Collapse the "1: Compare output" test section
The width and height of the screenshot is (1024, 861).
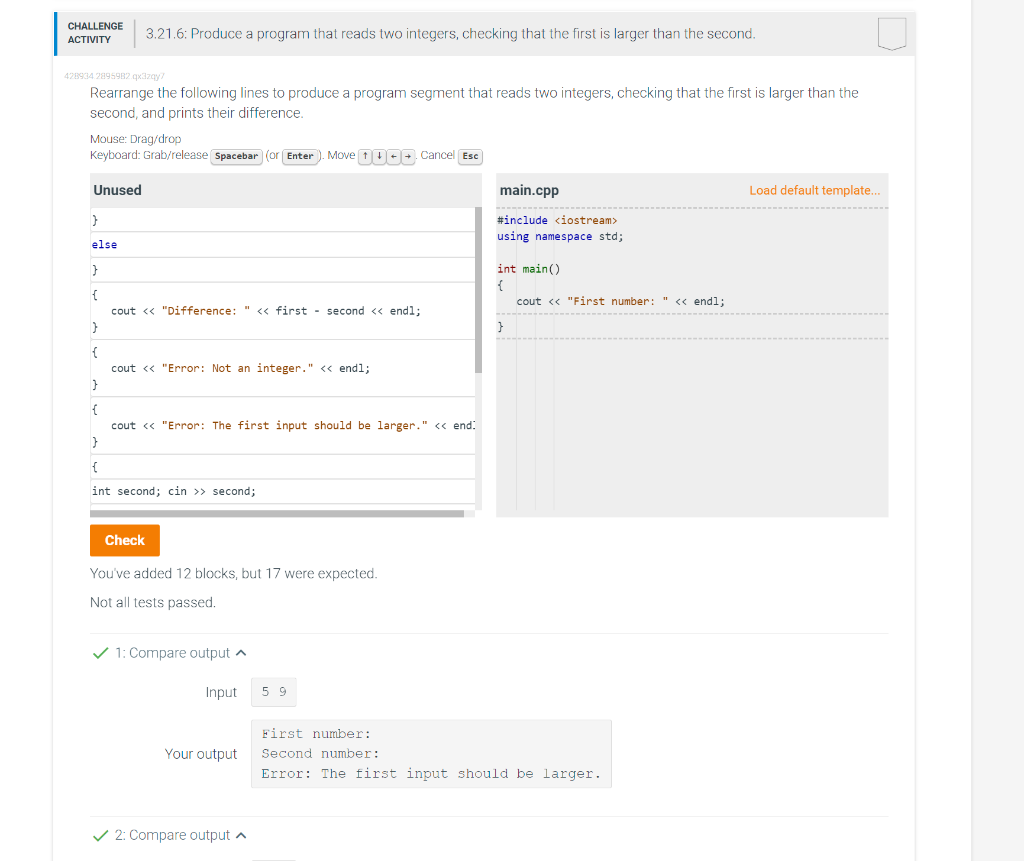pyautogui.click(x=239, y=652)
